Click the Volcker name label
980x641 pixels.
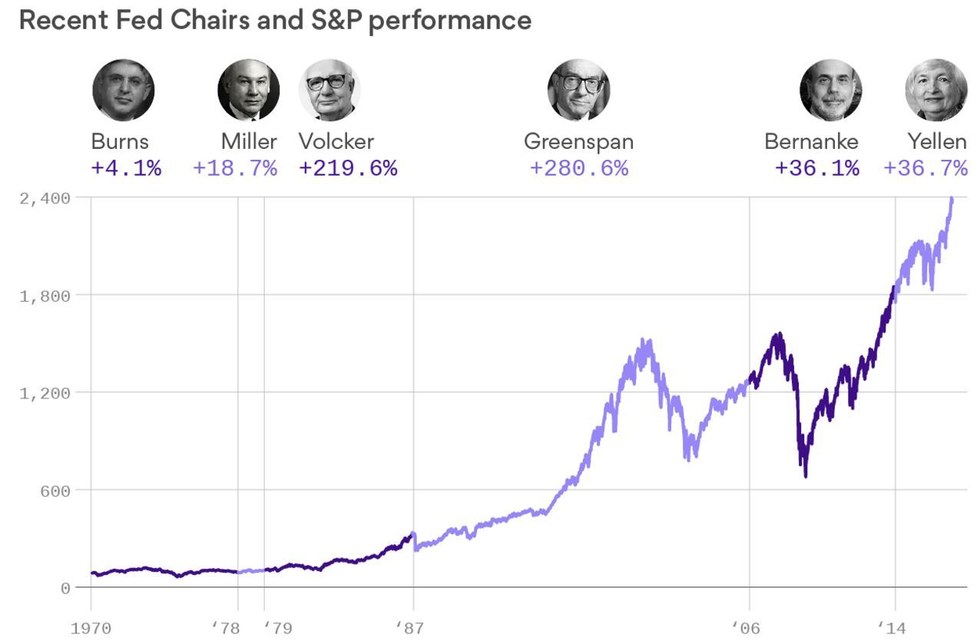click(336, 142)
